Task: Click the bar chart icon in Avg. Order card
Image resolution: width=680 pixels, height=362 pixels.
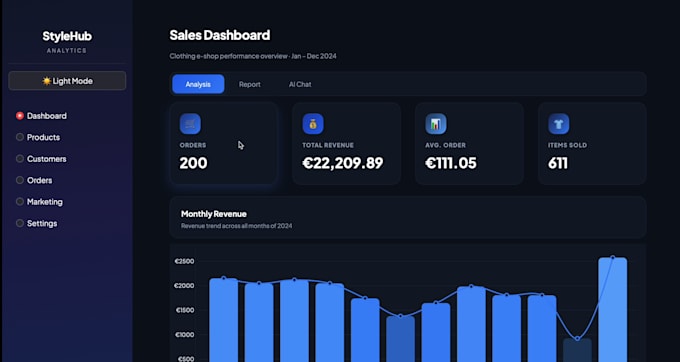Action: [436, 124]
